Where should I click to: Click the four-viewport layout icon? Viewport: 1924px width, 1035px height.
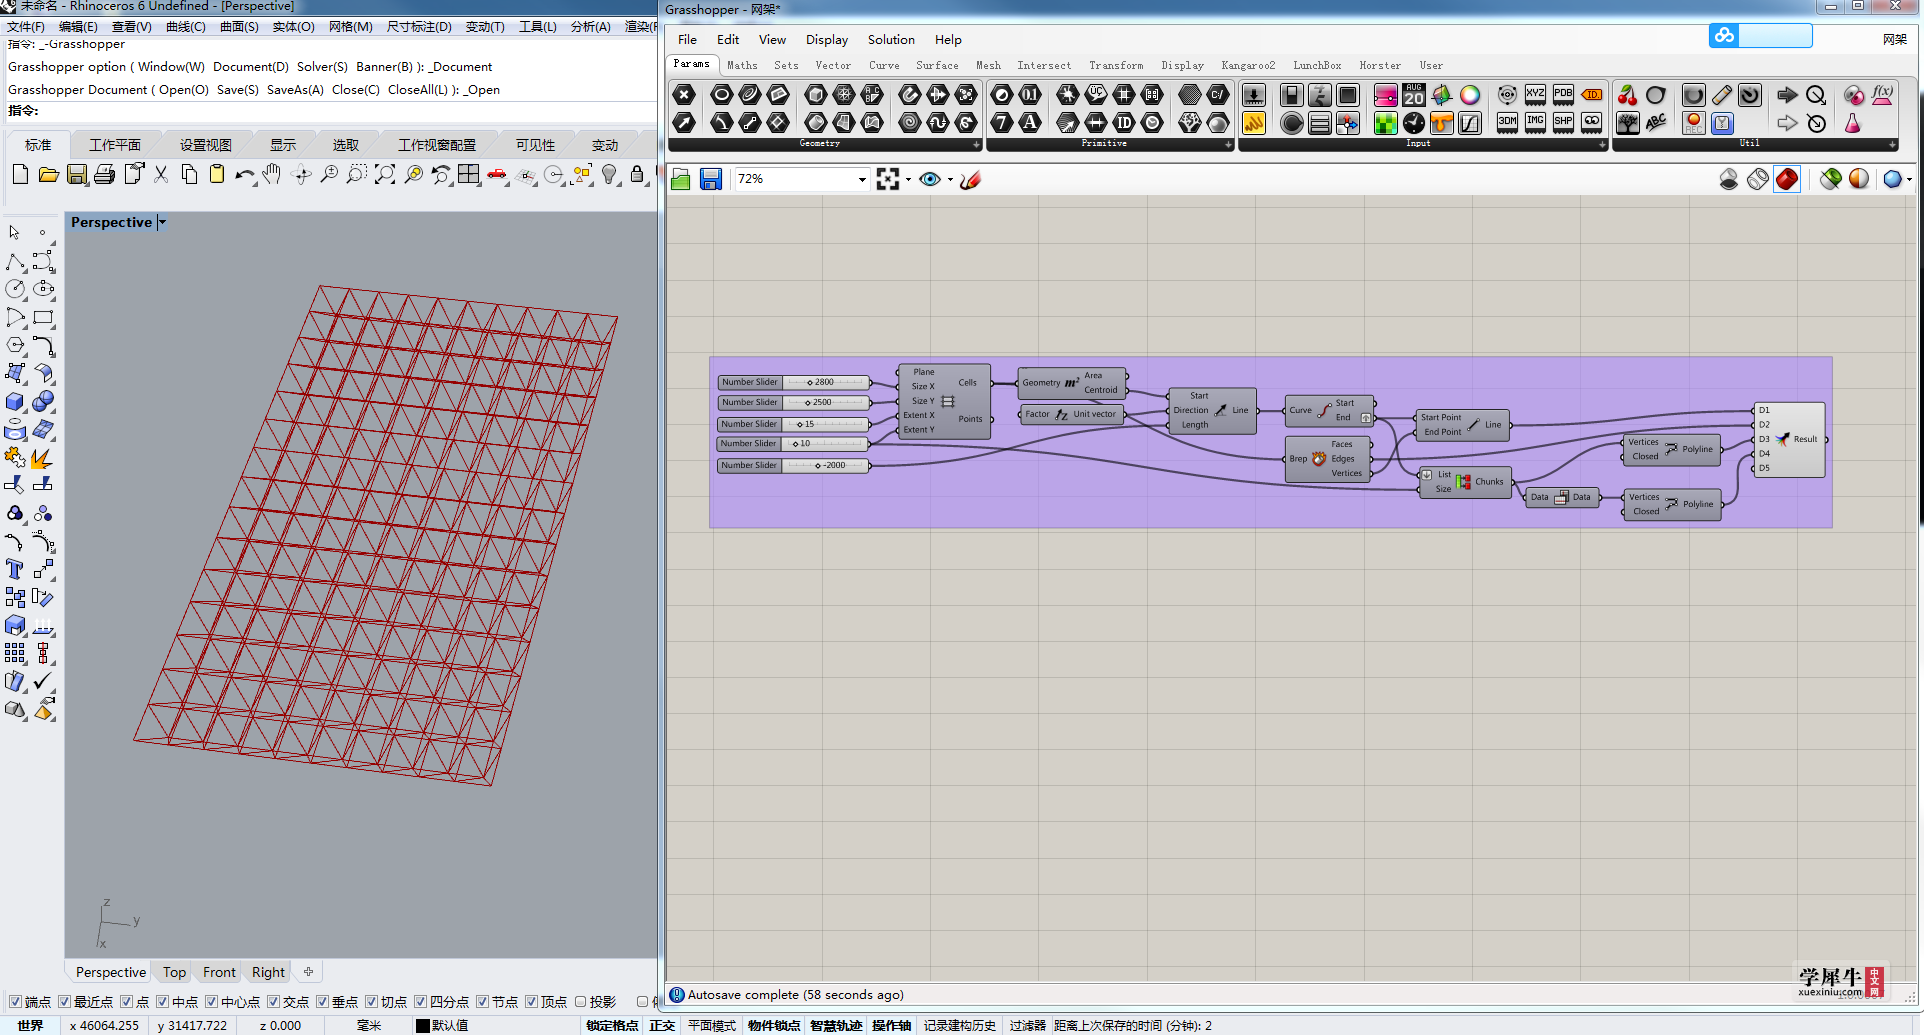click(x=469, y=175)
